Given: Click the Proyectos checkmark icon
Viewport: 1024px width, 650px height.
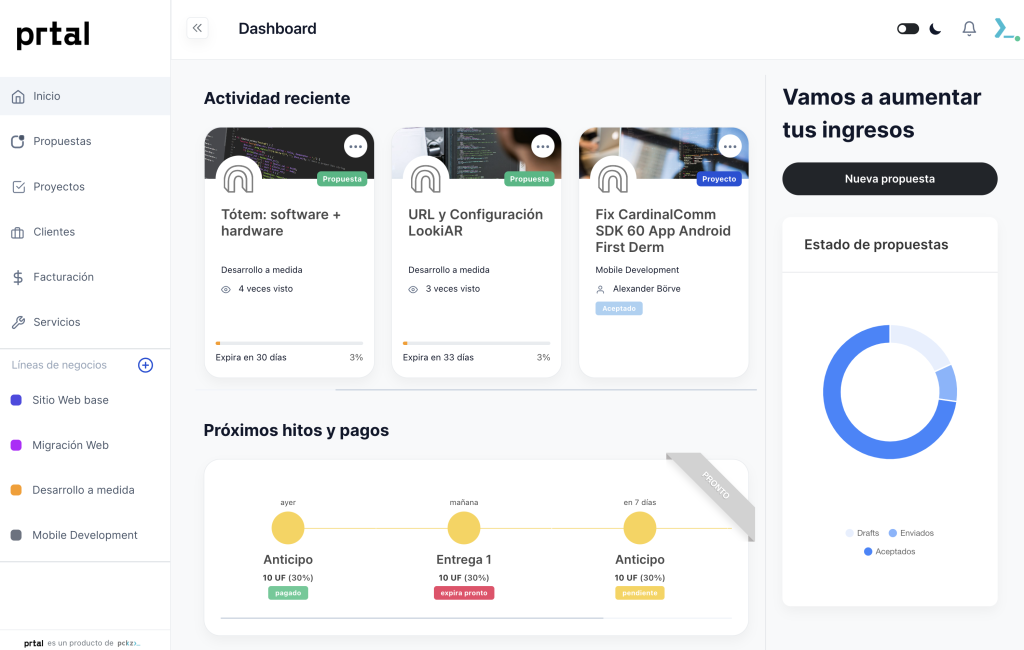Looking at the screenshot, I should tap(18, 187).
